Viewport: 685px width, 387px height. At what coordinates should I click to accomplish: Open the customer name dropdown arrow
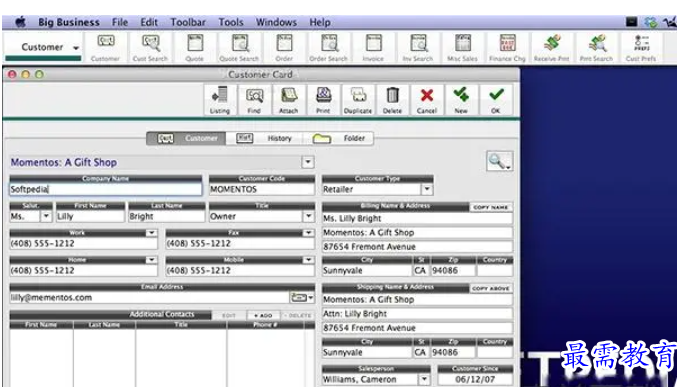pyautogui.click(x=308, y=162)
